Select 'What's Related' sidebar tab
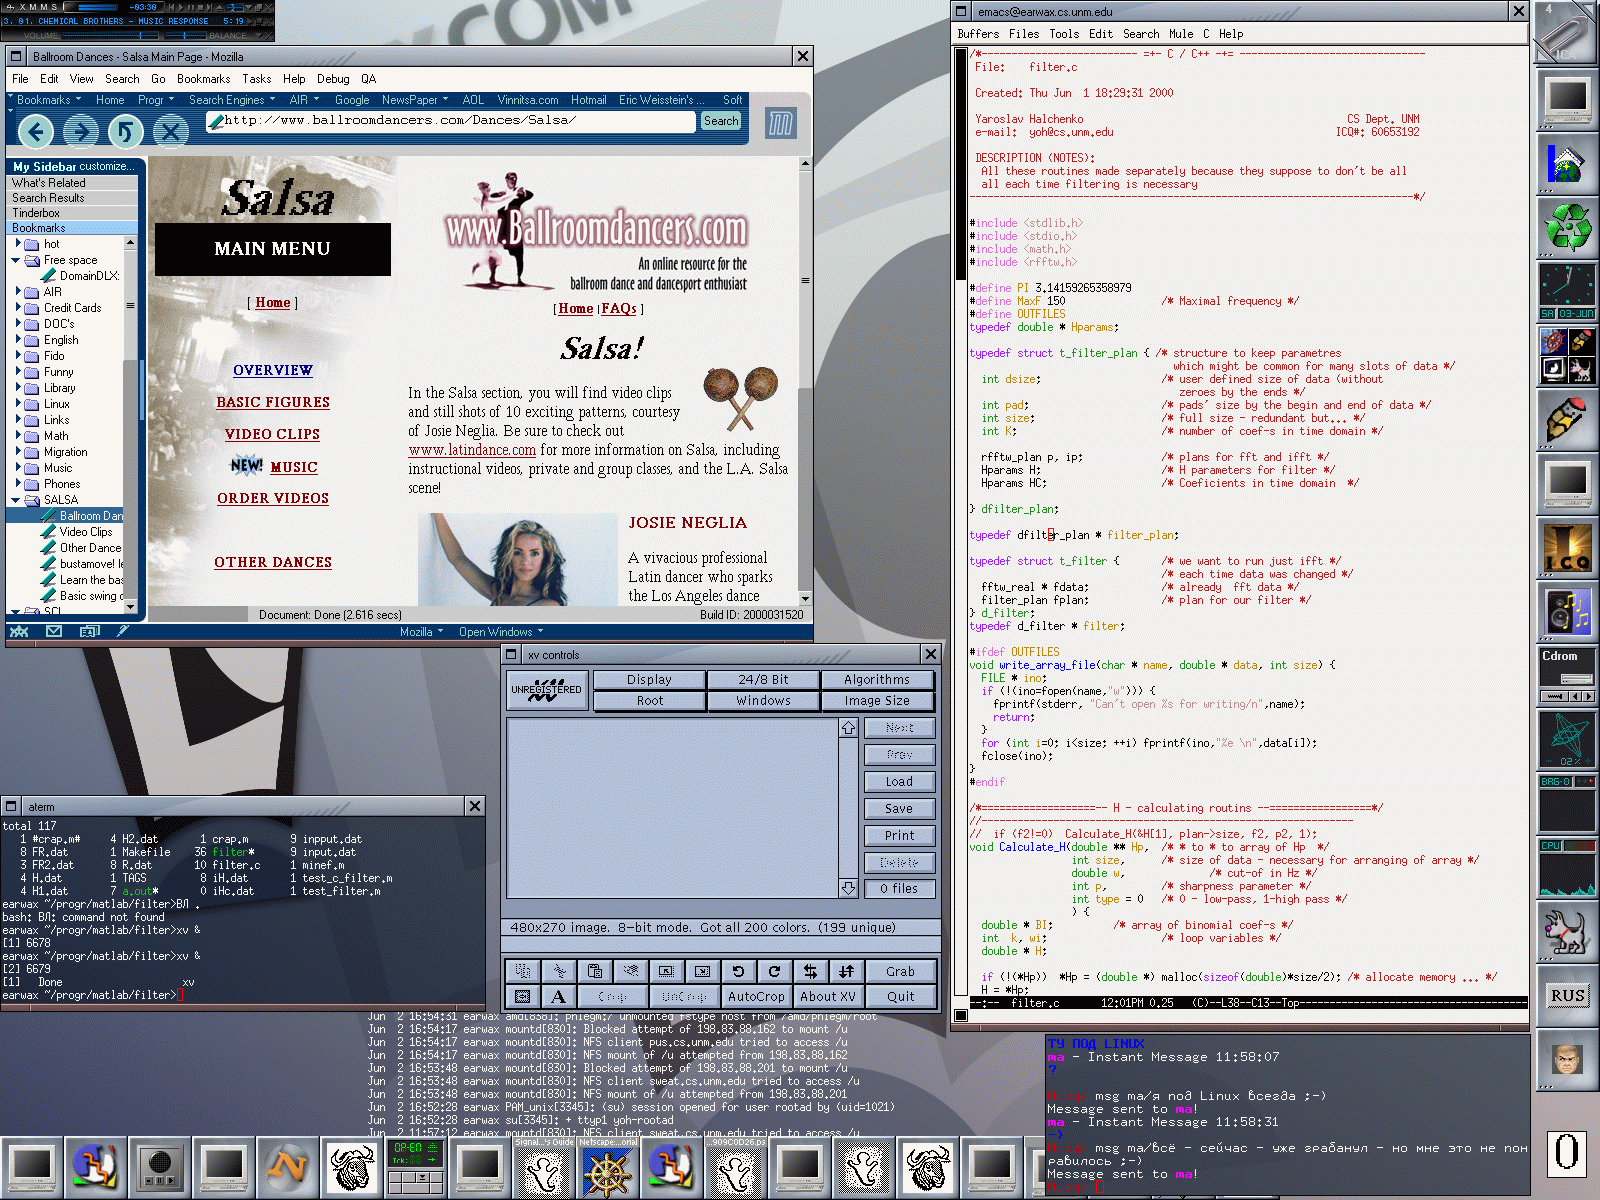 coord(73,183)
